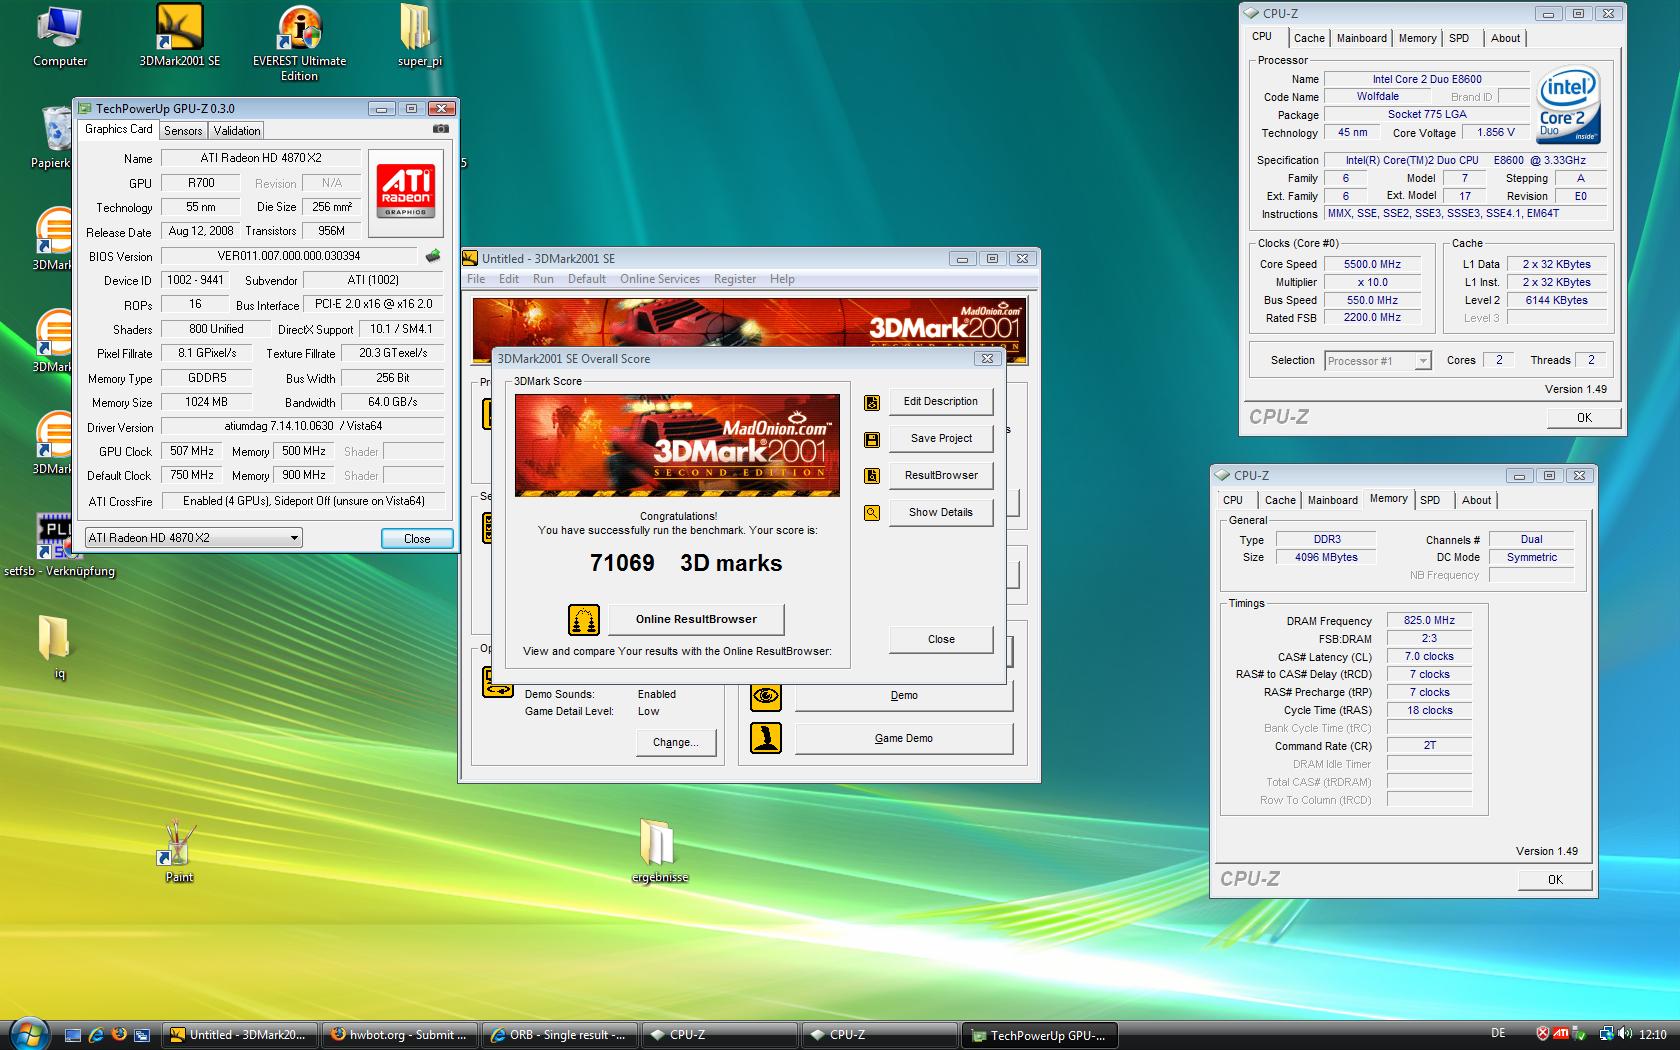This screenshot has height=1050, width=1680.
Task: Open the Papierkorb recycle bin icon
Action: pyautogui.click(x=55, y=138)
